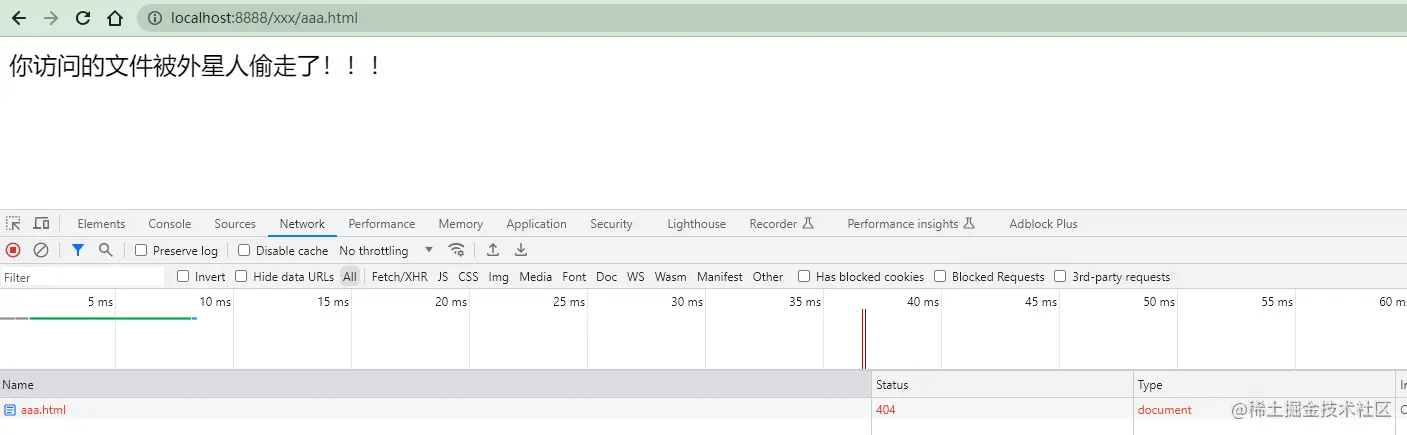Filter requests by JS
Screen dimensions: 1407x435
(443, 277)
